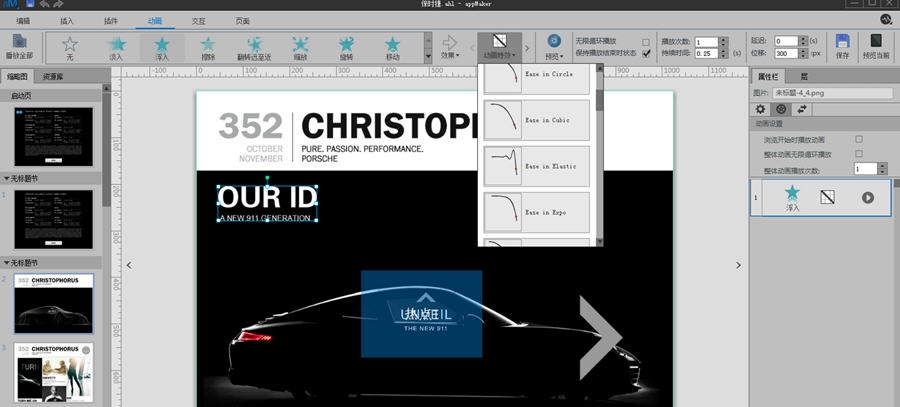Open the 插入 menu tab
This screenshot has height=407, width=900.
(67, 21)
